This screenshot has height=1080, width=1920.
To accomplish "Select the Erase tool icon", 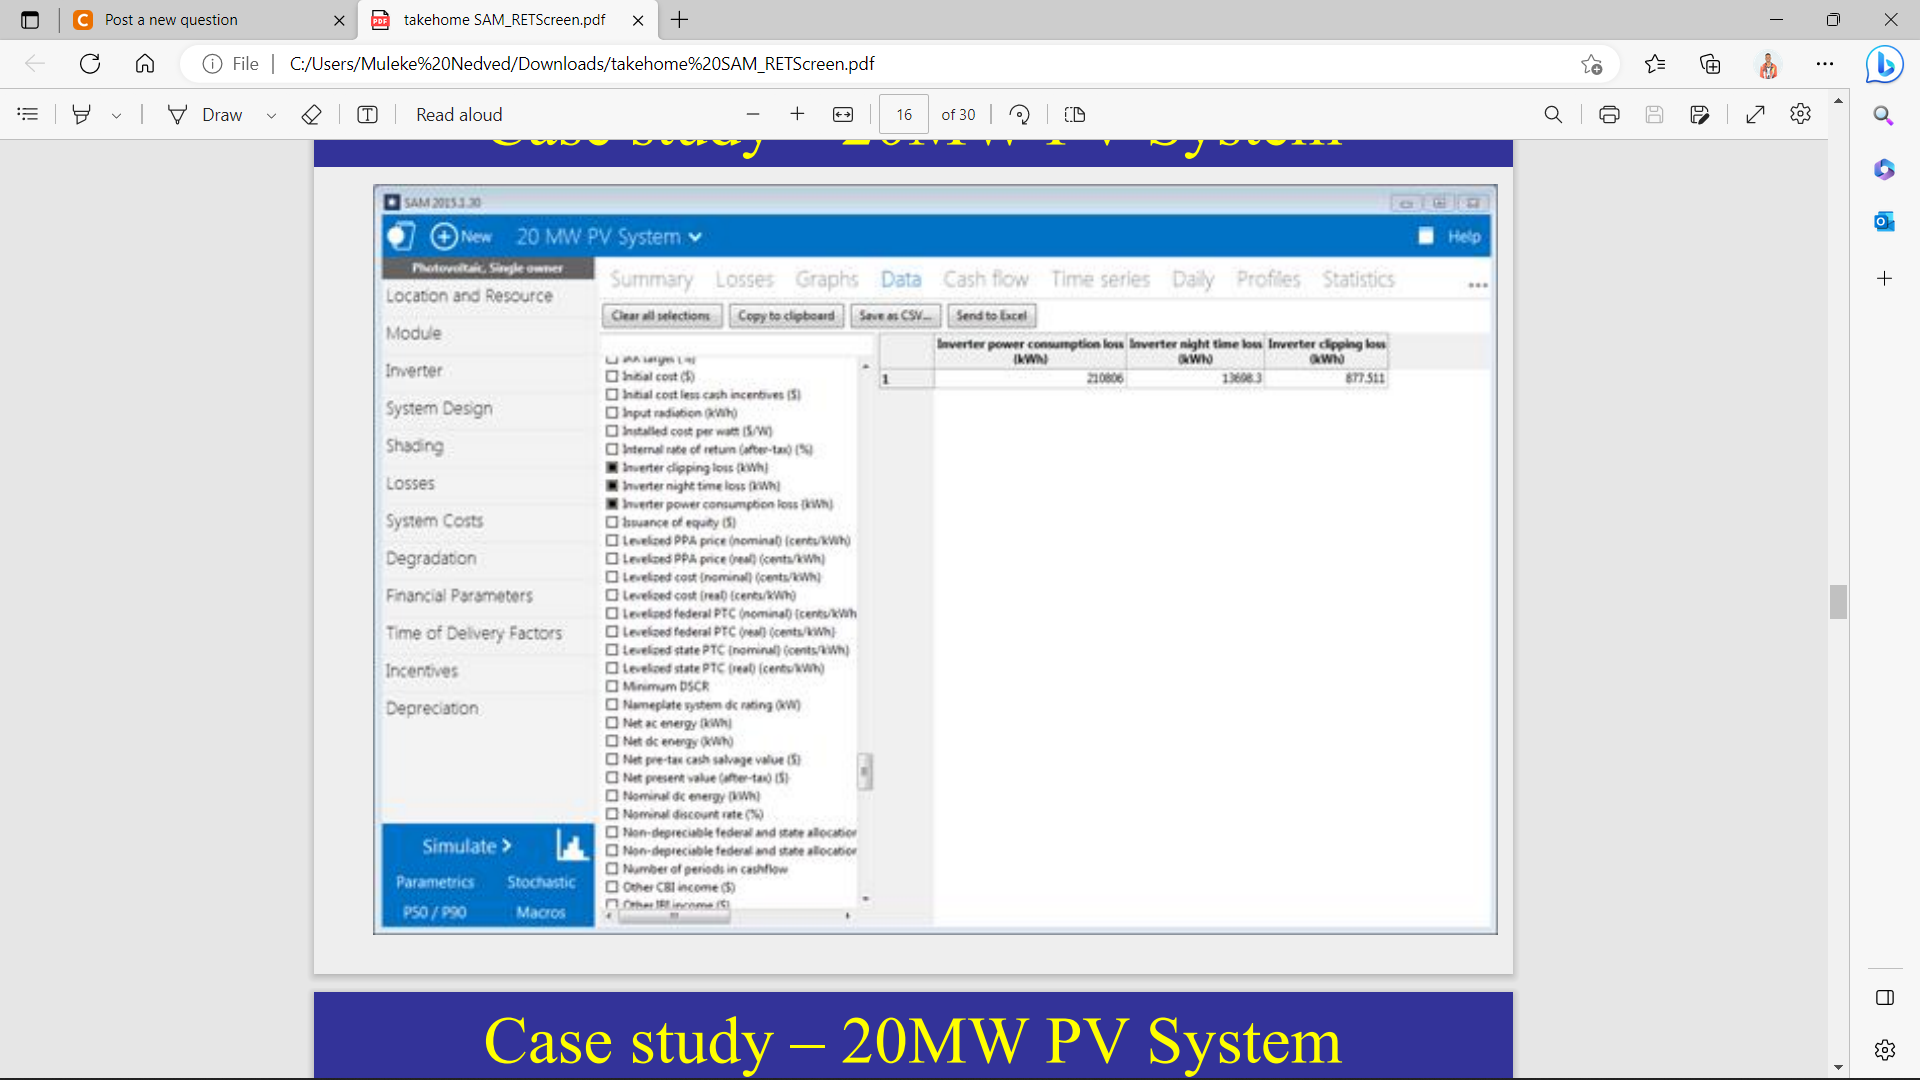I will click(x=311, y=115).
